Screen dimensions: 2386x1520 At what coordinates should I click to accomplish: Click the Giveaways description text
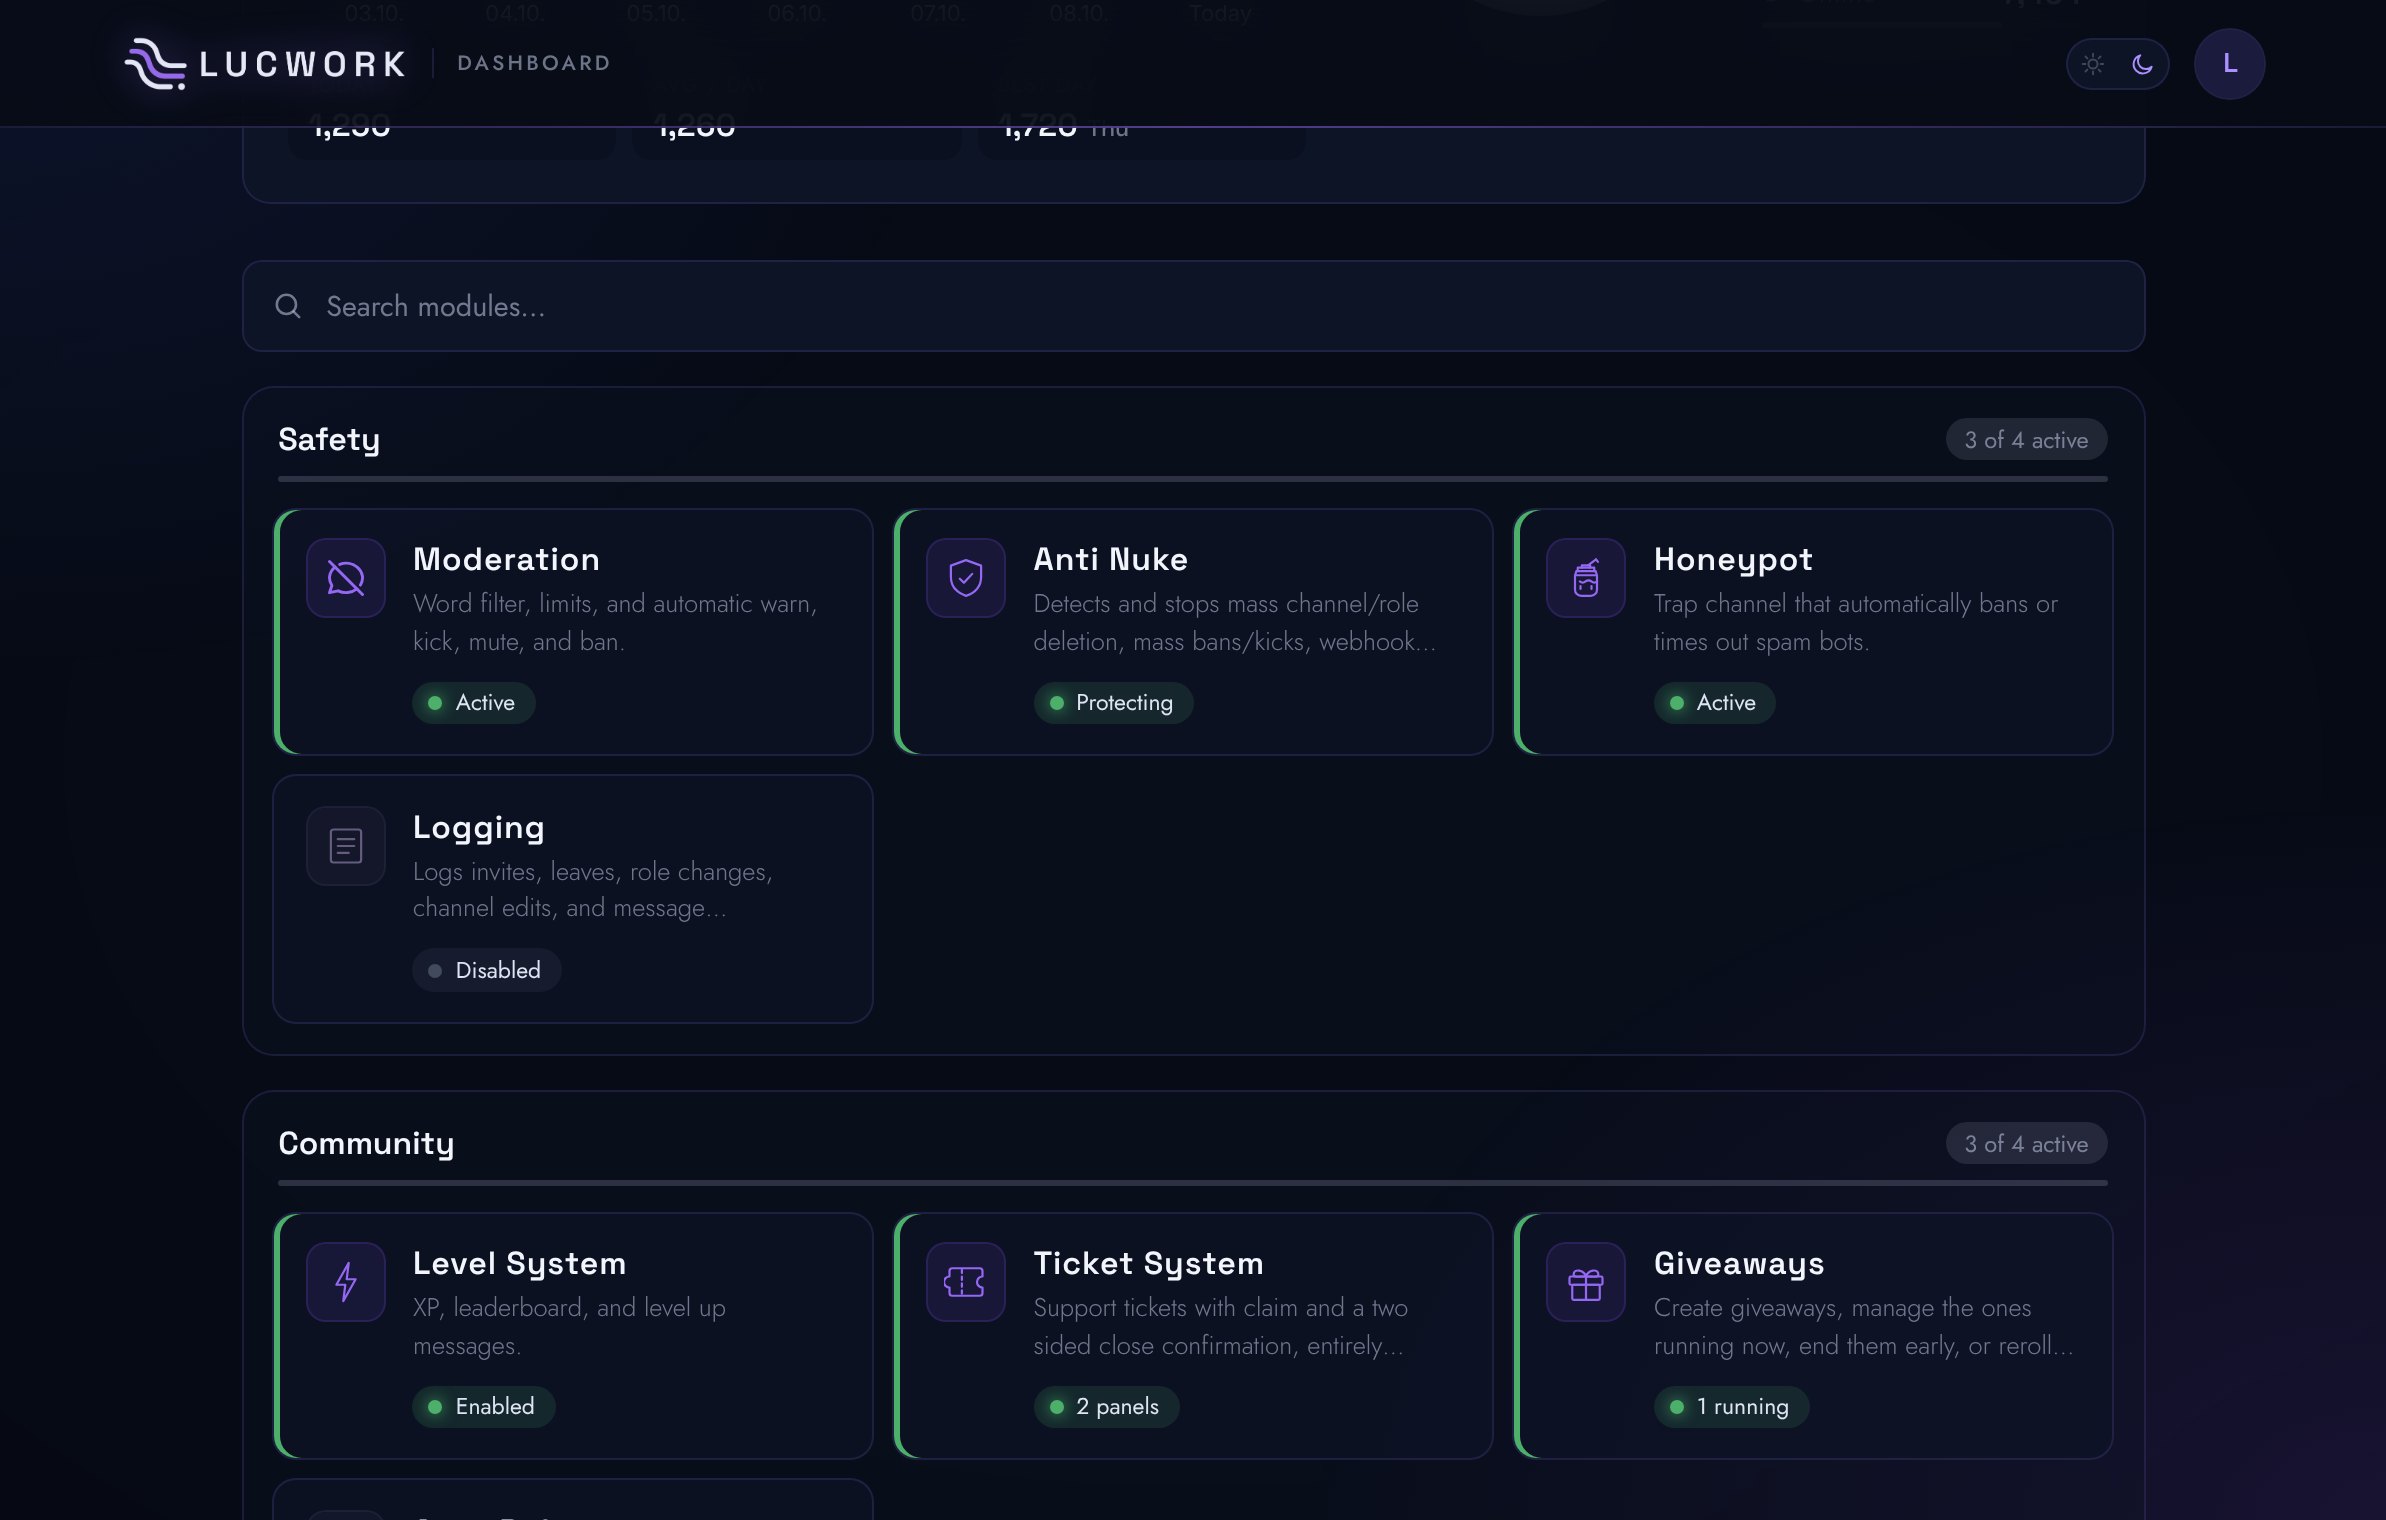1863,1326
